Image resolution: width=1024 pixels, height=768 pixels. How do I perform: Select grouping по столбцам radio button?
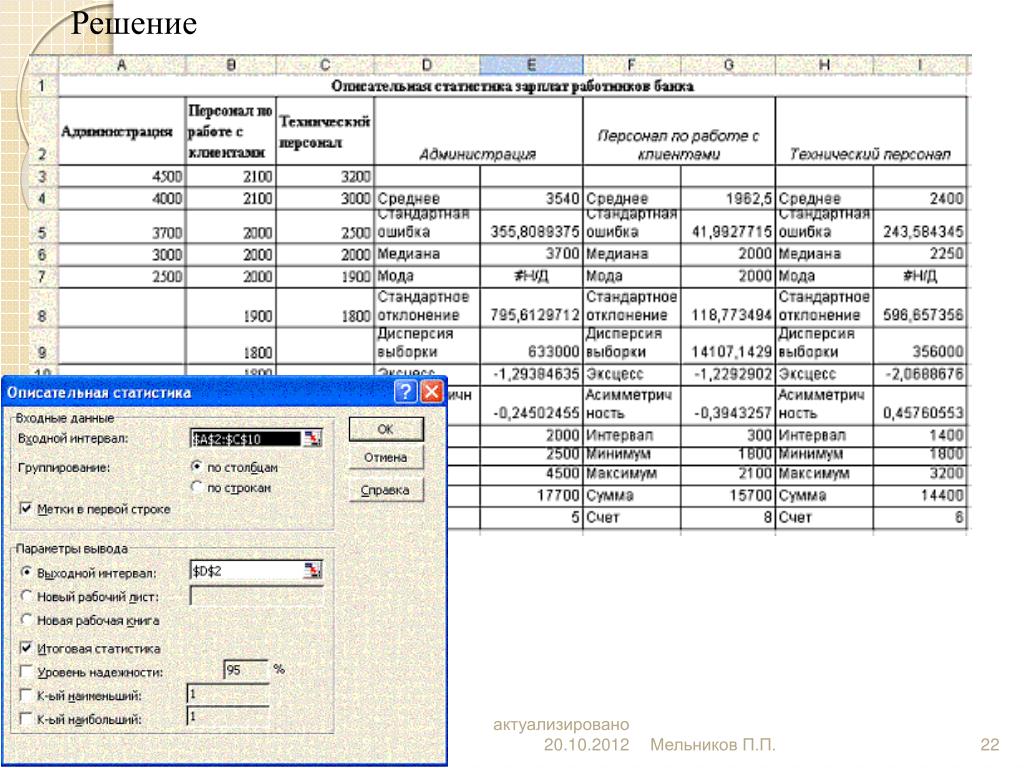pos(197,467)
